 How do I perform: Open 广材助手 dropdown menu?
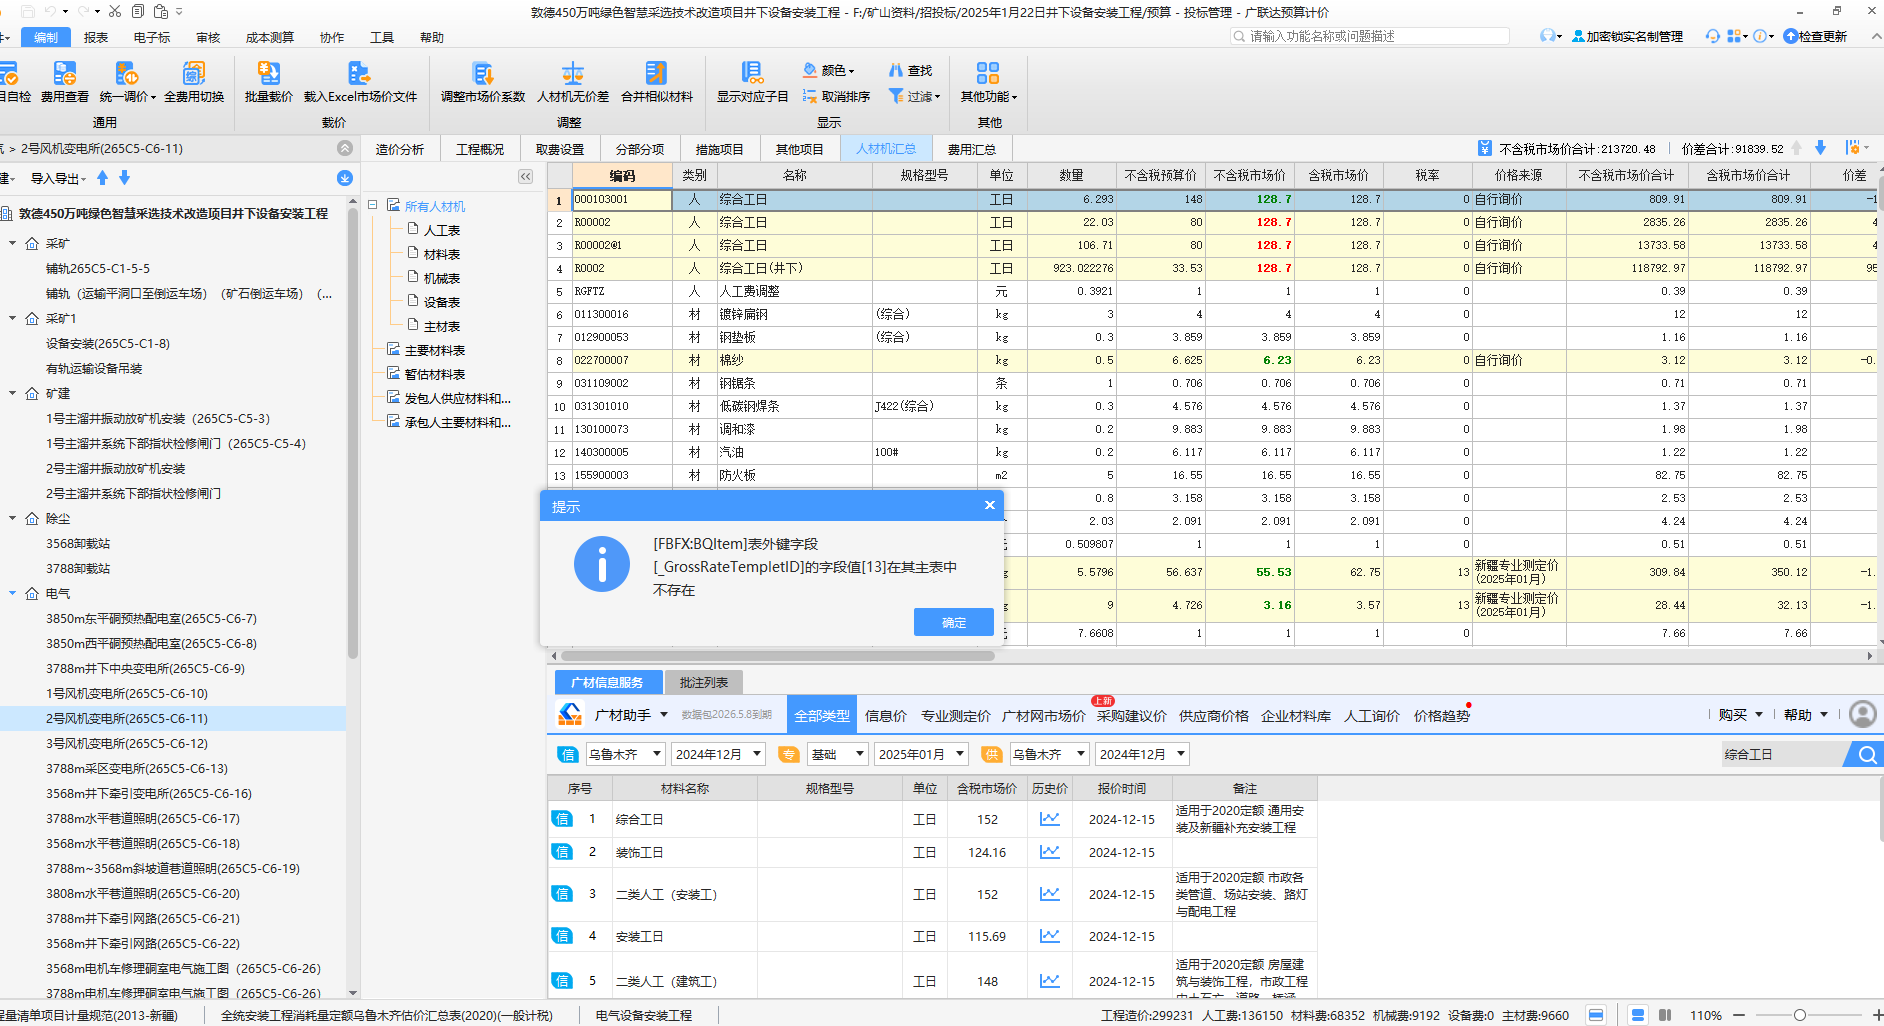pos(631,715)
